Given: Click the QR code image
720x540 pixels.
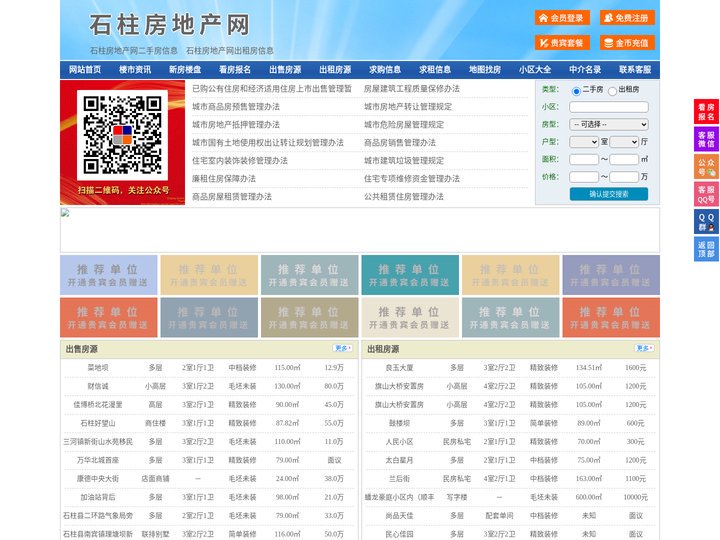Looking at the screenshot, I should click(x=122, y=135).
